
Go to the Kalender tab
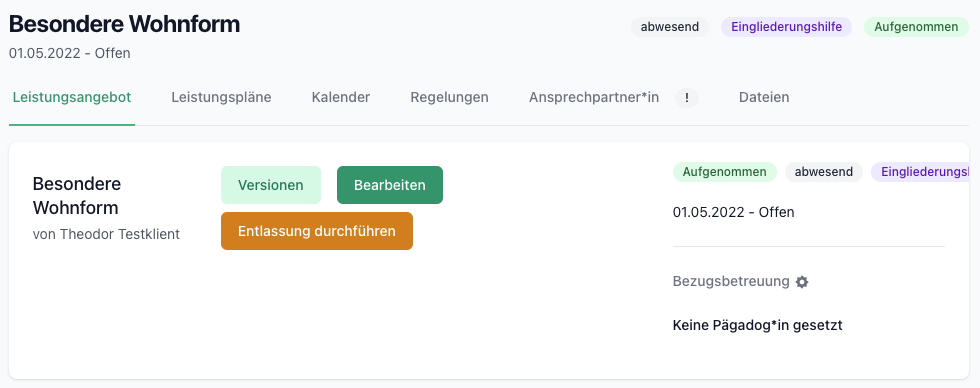point(341,97)
